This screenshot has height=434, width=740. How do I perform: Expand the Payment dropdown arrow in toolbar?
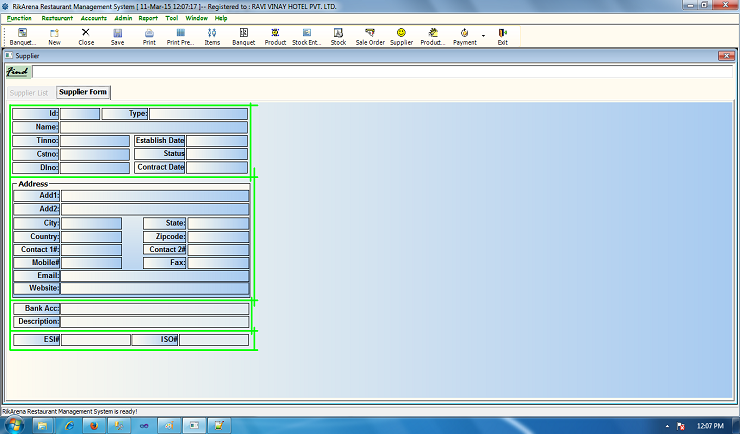[484, 36]
